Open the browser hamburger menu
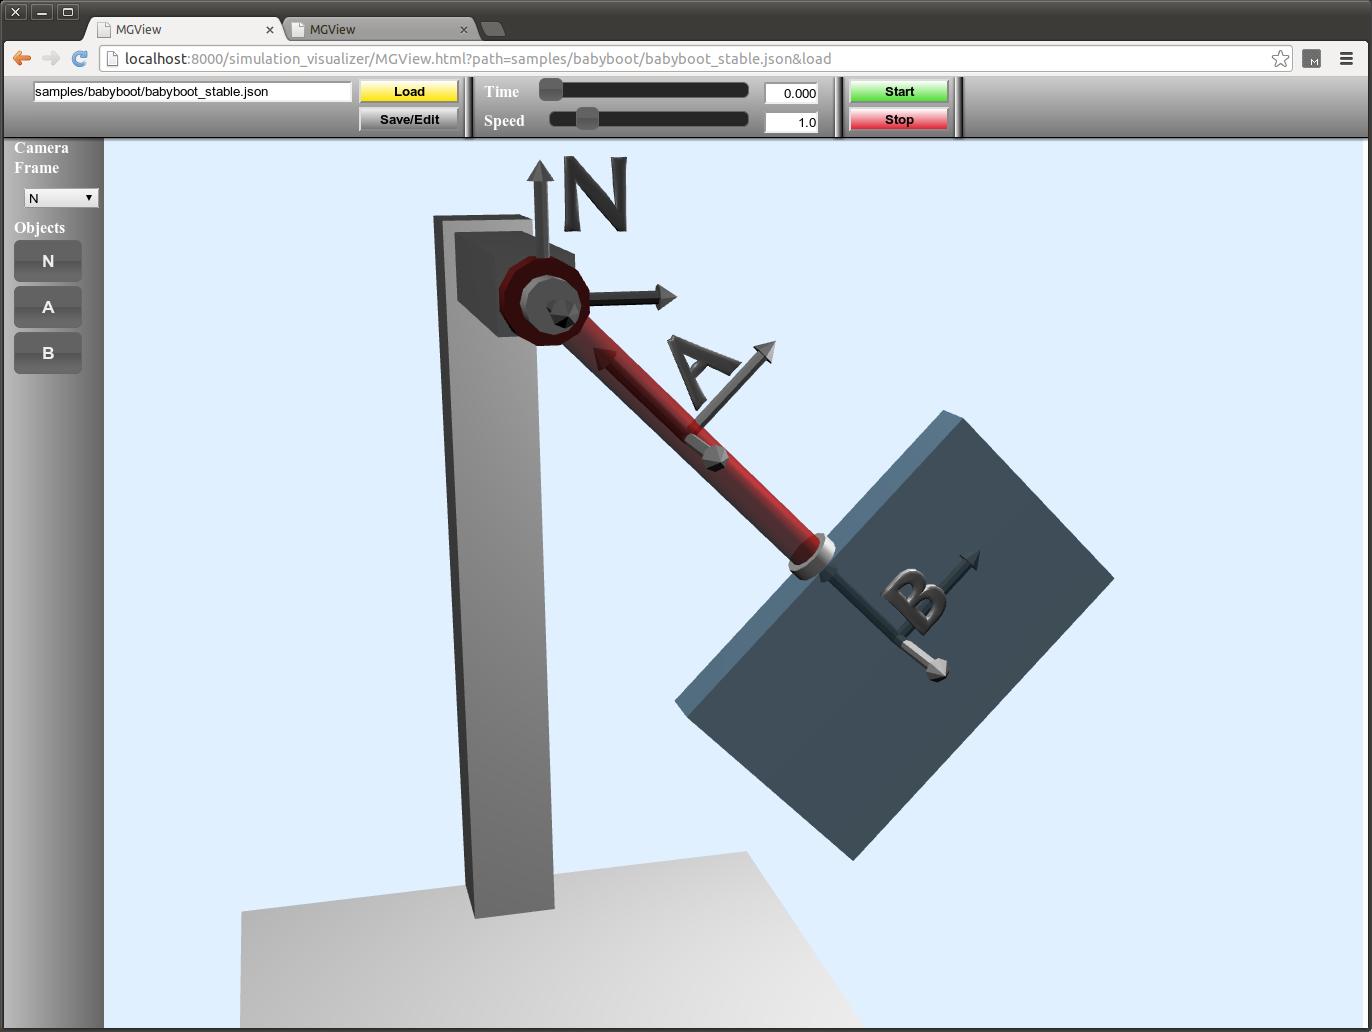This screenshot has width=1372, height=1032. [x=1346, y=59]
